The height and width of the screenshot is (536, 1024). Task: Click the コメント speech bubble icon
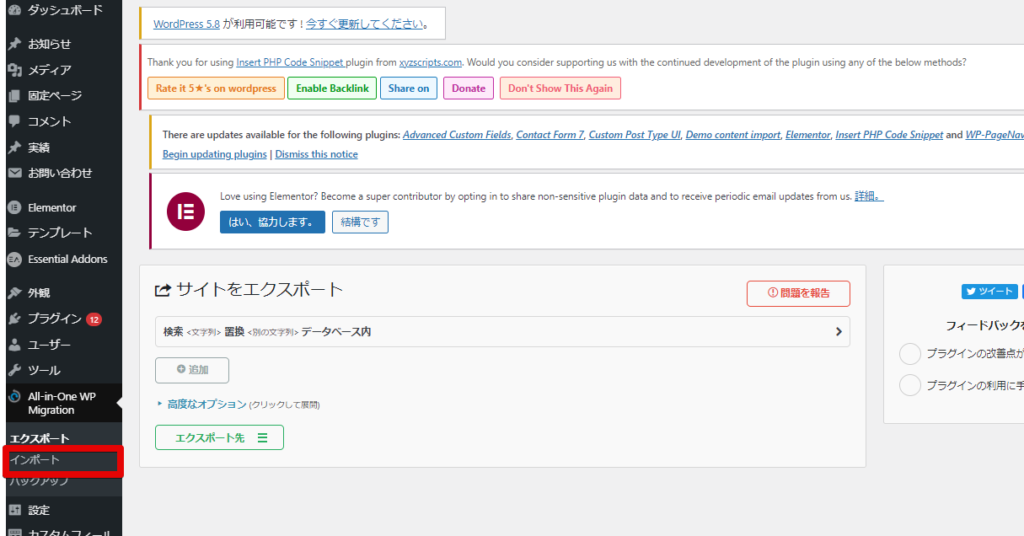coord(14,121)
